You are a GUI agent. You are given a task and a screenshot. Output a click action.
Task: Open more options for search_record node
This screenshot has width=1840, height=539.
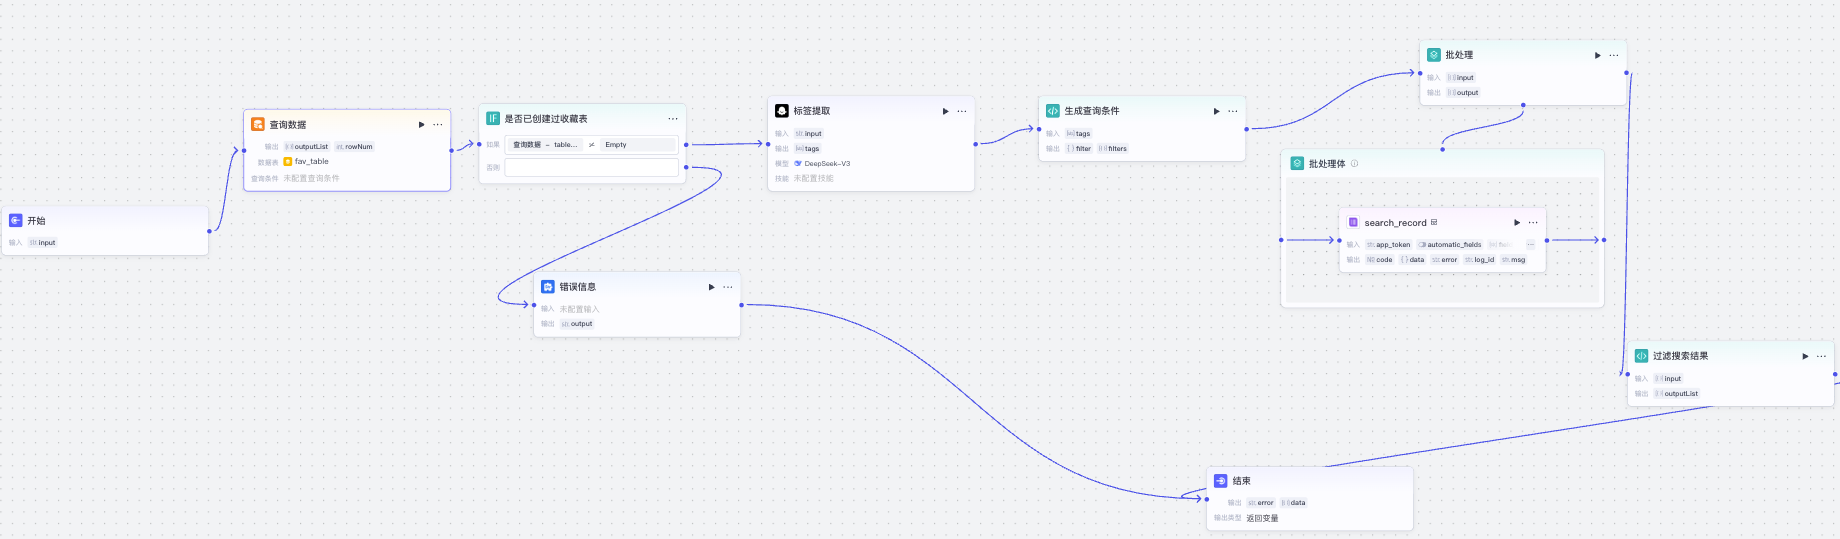(x=1533, y=222)
